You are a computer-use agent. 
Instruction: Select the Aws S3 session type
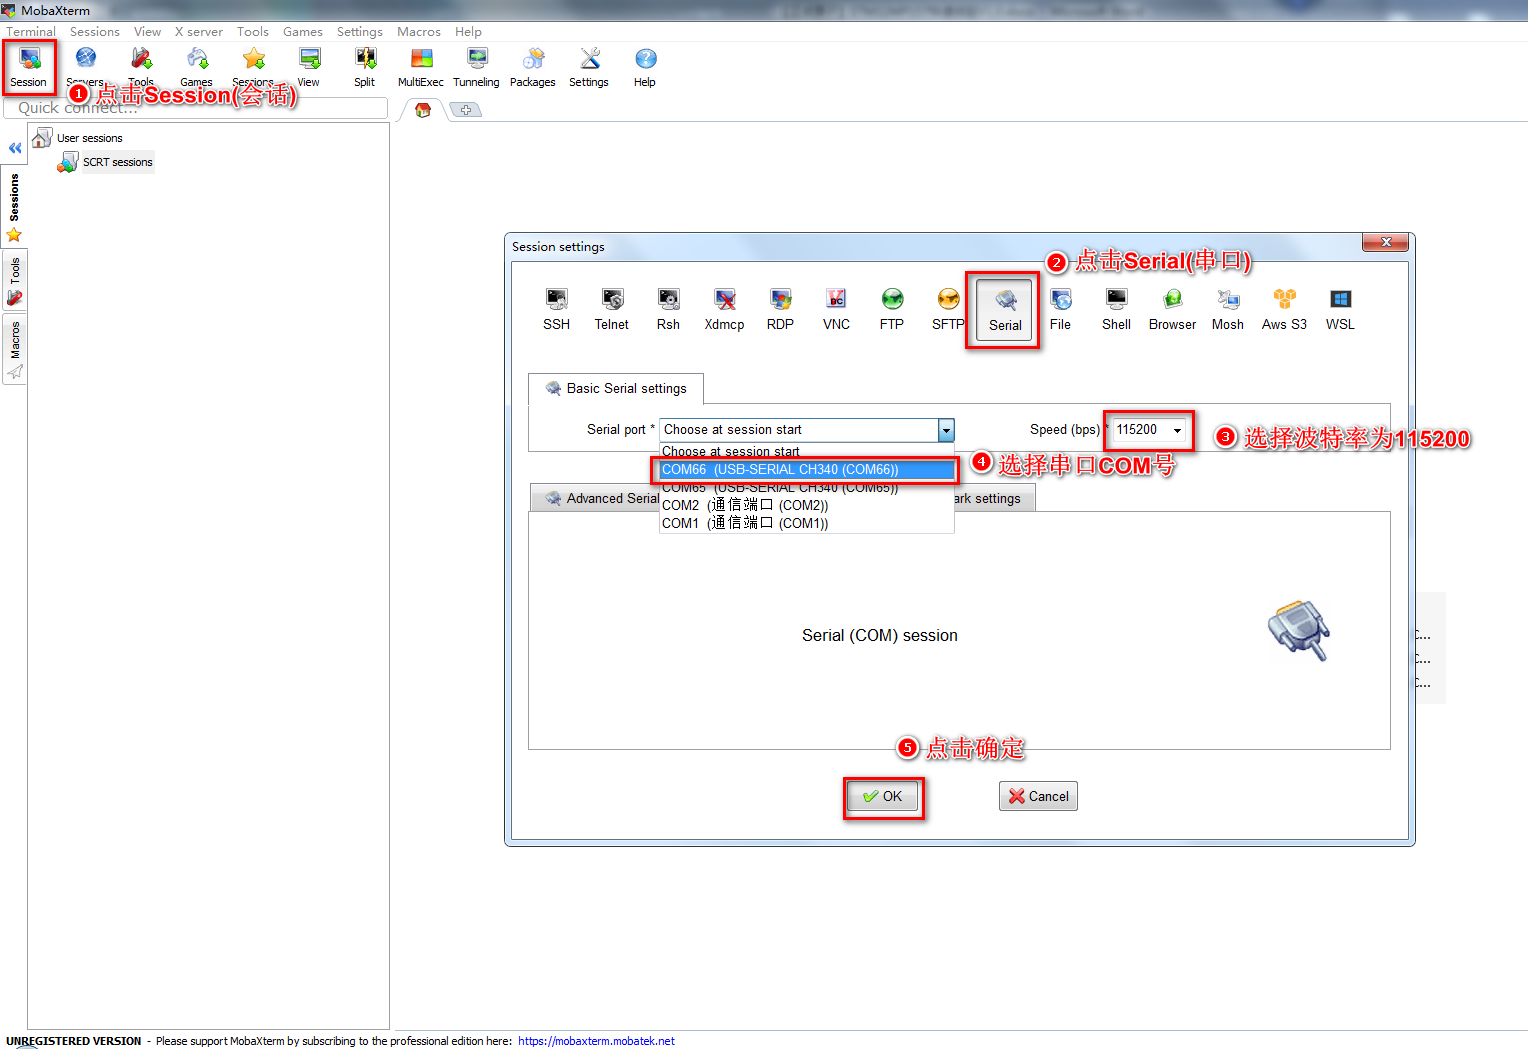(x=1284, y=309)
